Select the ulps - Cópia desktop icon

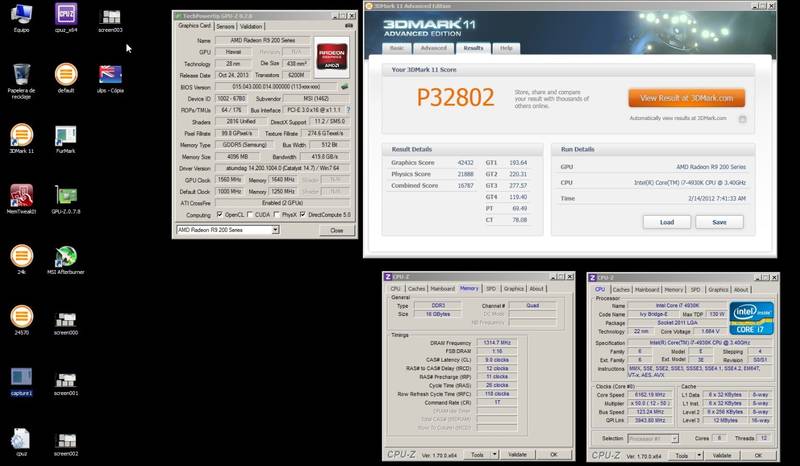[110, 79]
